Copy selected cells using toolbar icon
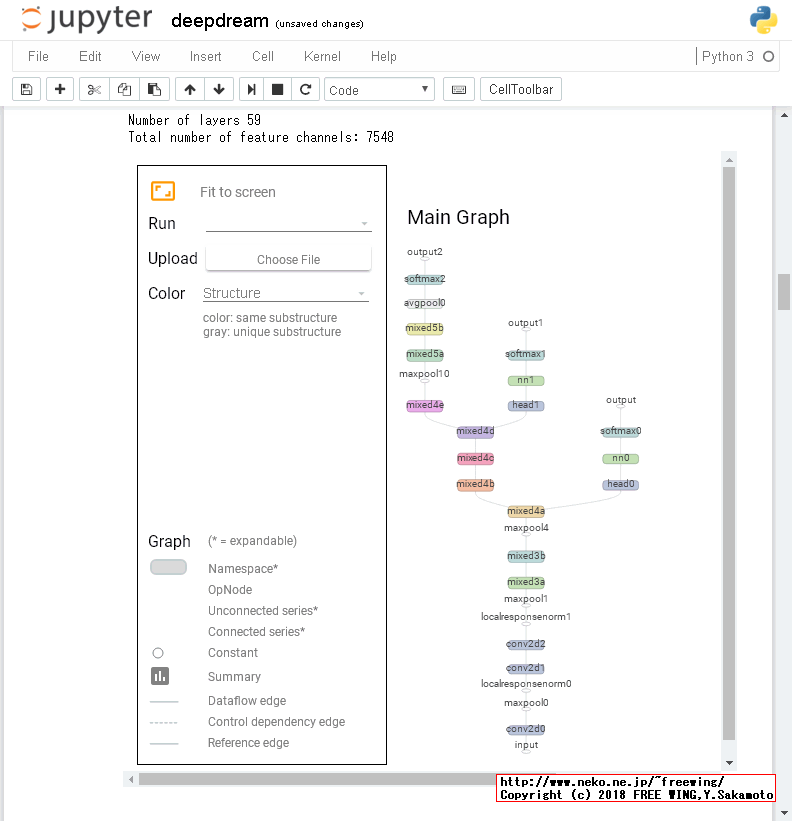The height and width of the screenshot is (821, 792). tap(124, 89)
